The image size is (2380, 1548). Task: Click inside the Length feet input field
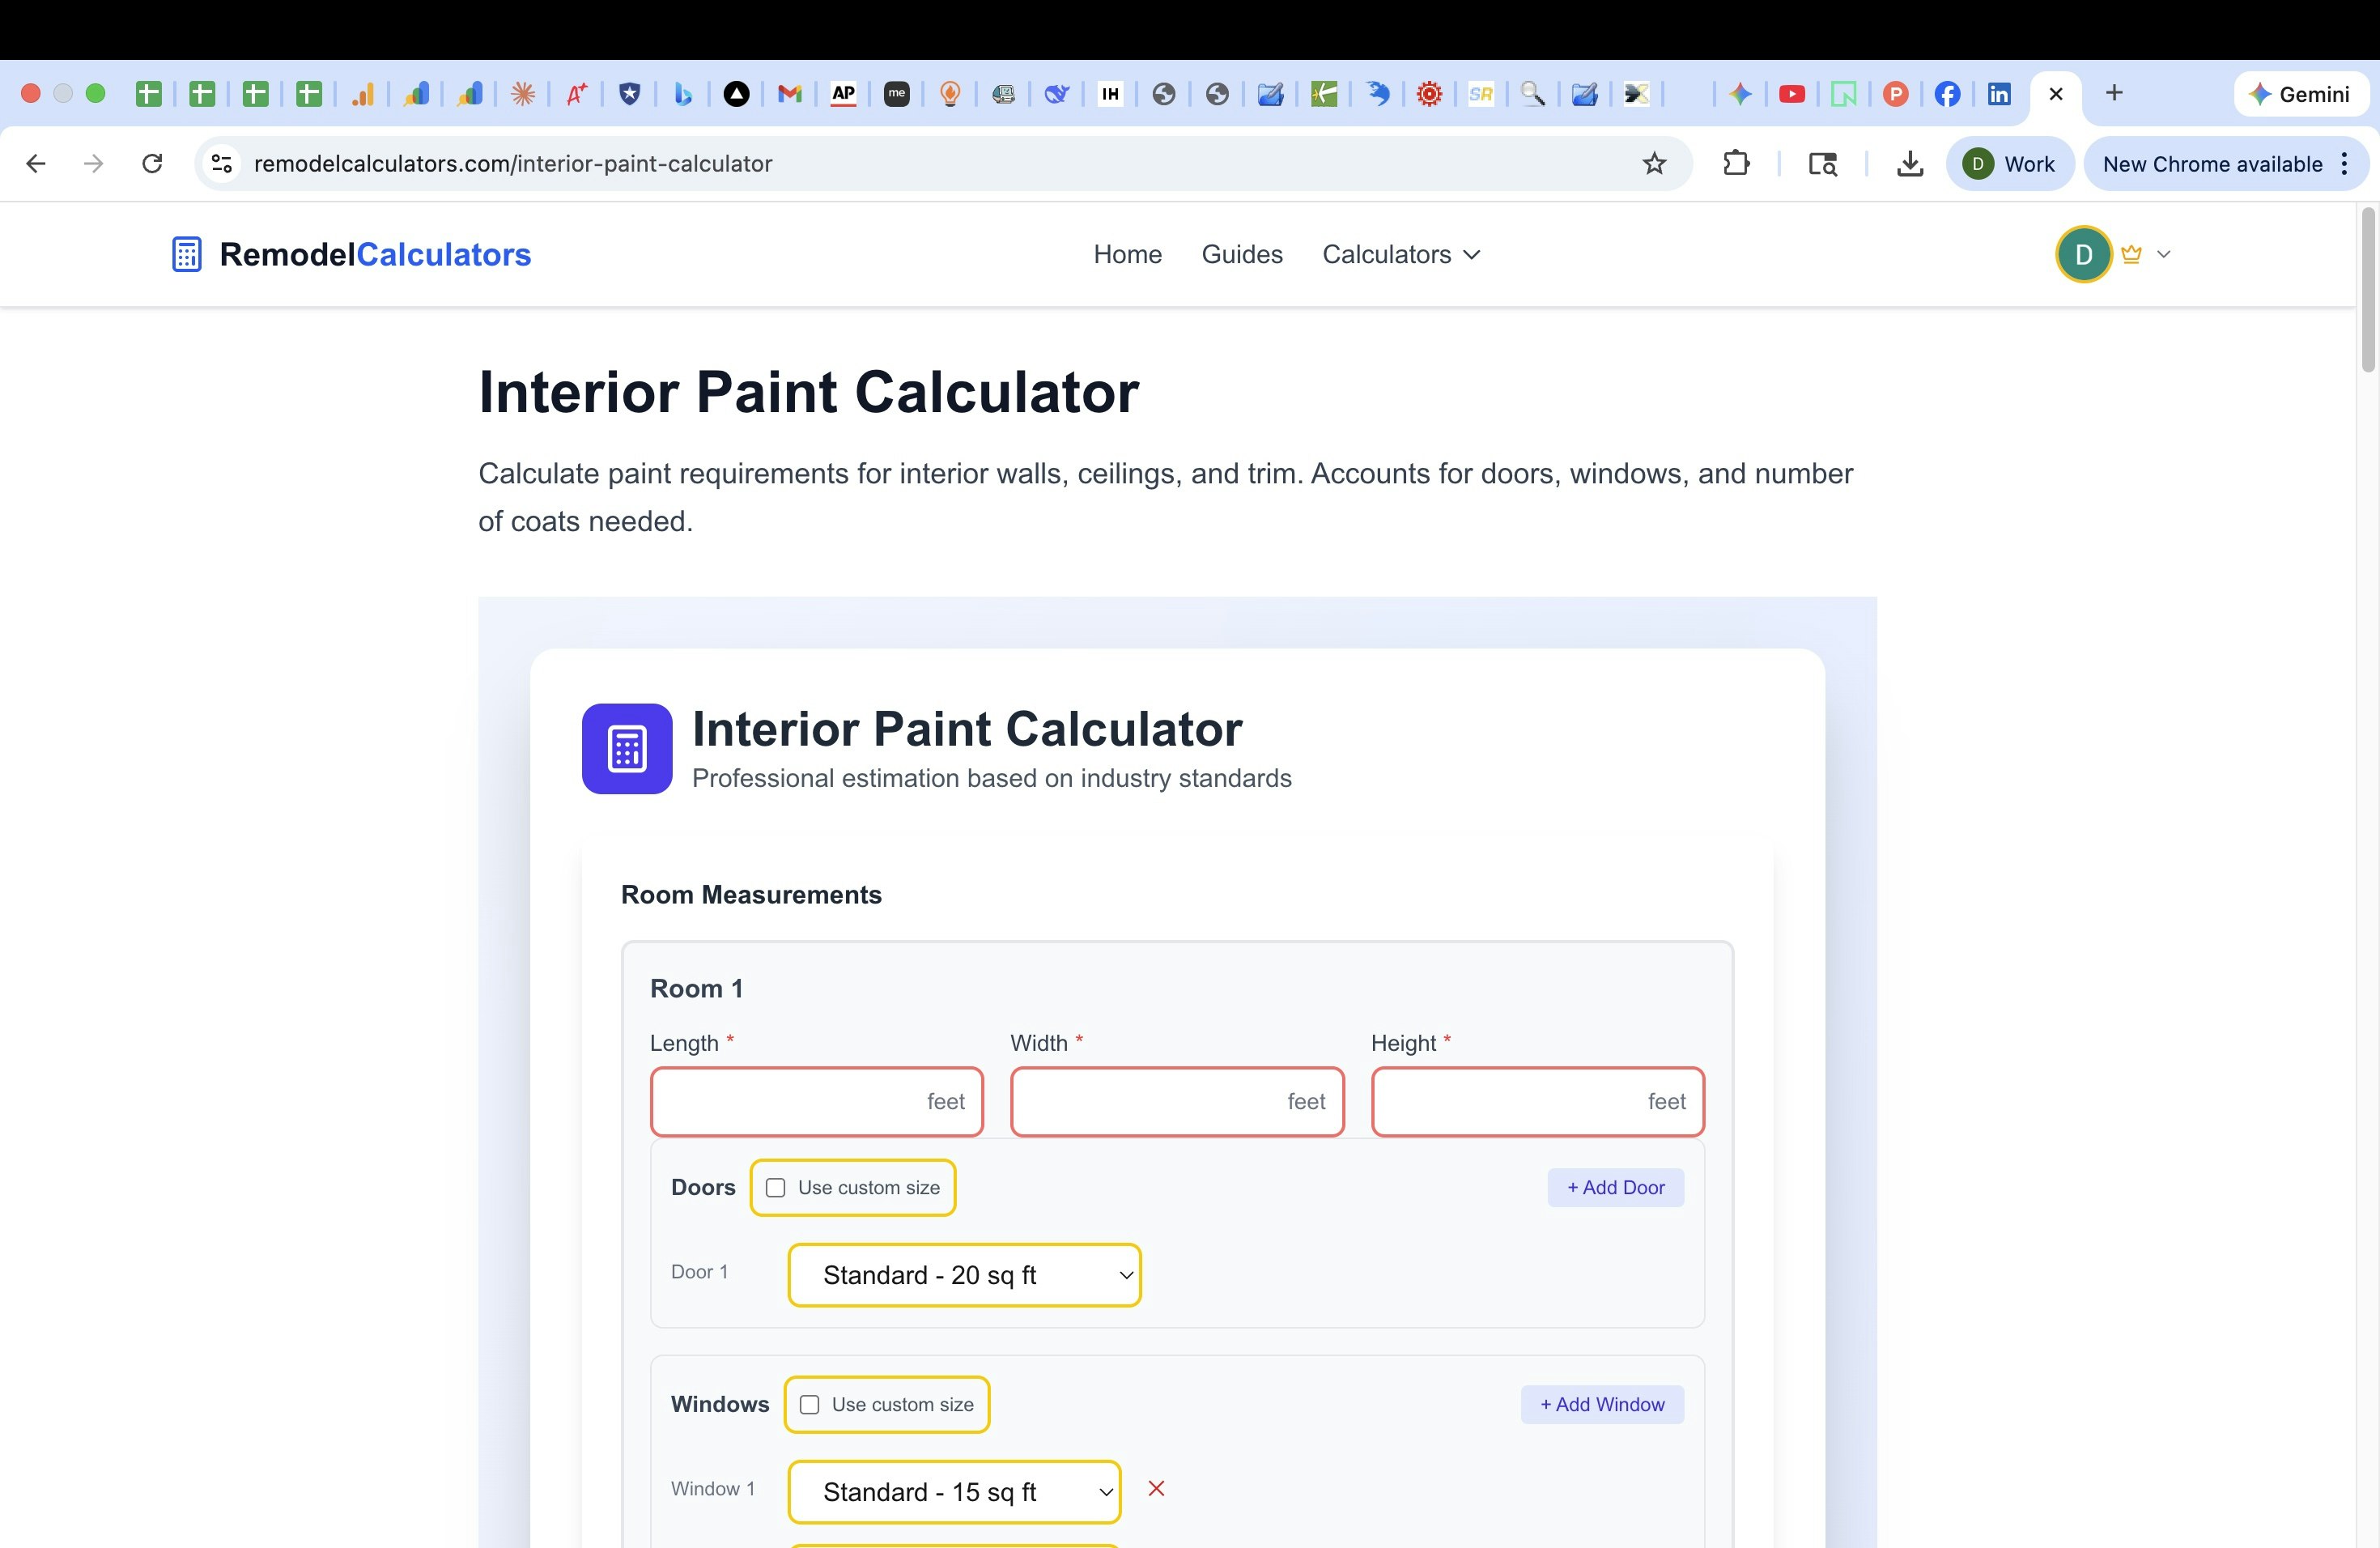point(816,1101)
